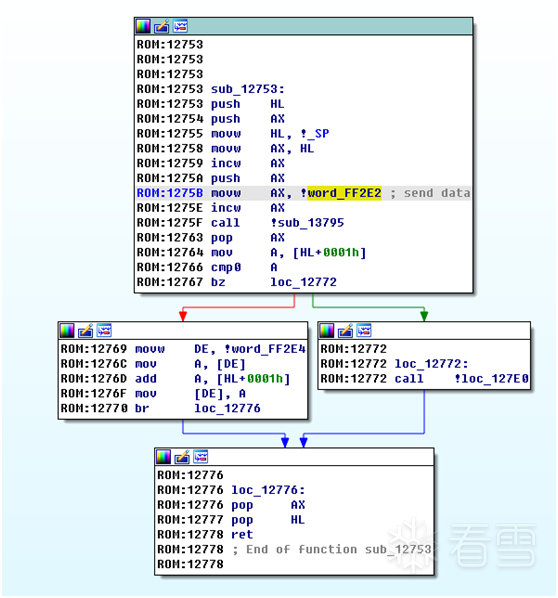Click the pencil icon of the ROM:12769 node
558x598 pixels.
coord(85,331)
